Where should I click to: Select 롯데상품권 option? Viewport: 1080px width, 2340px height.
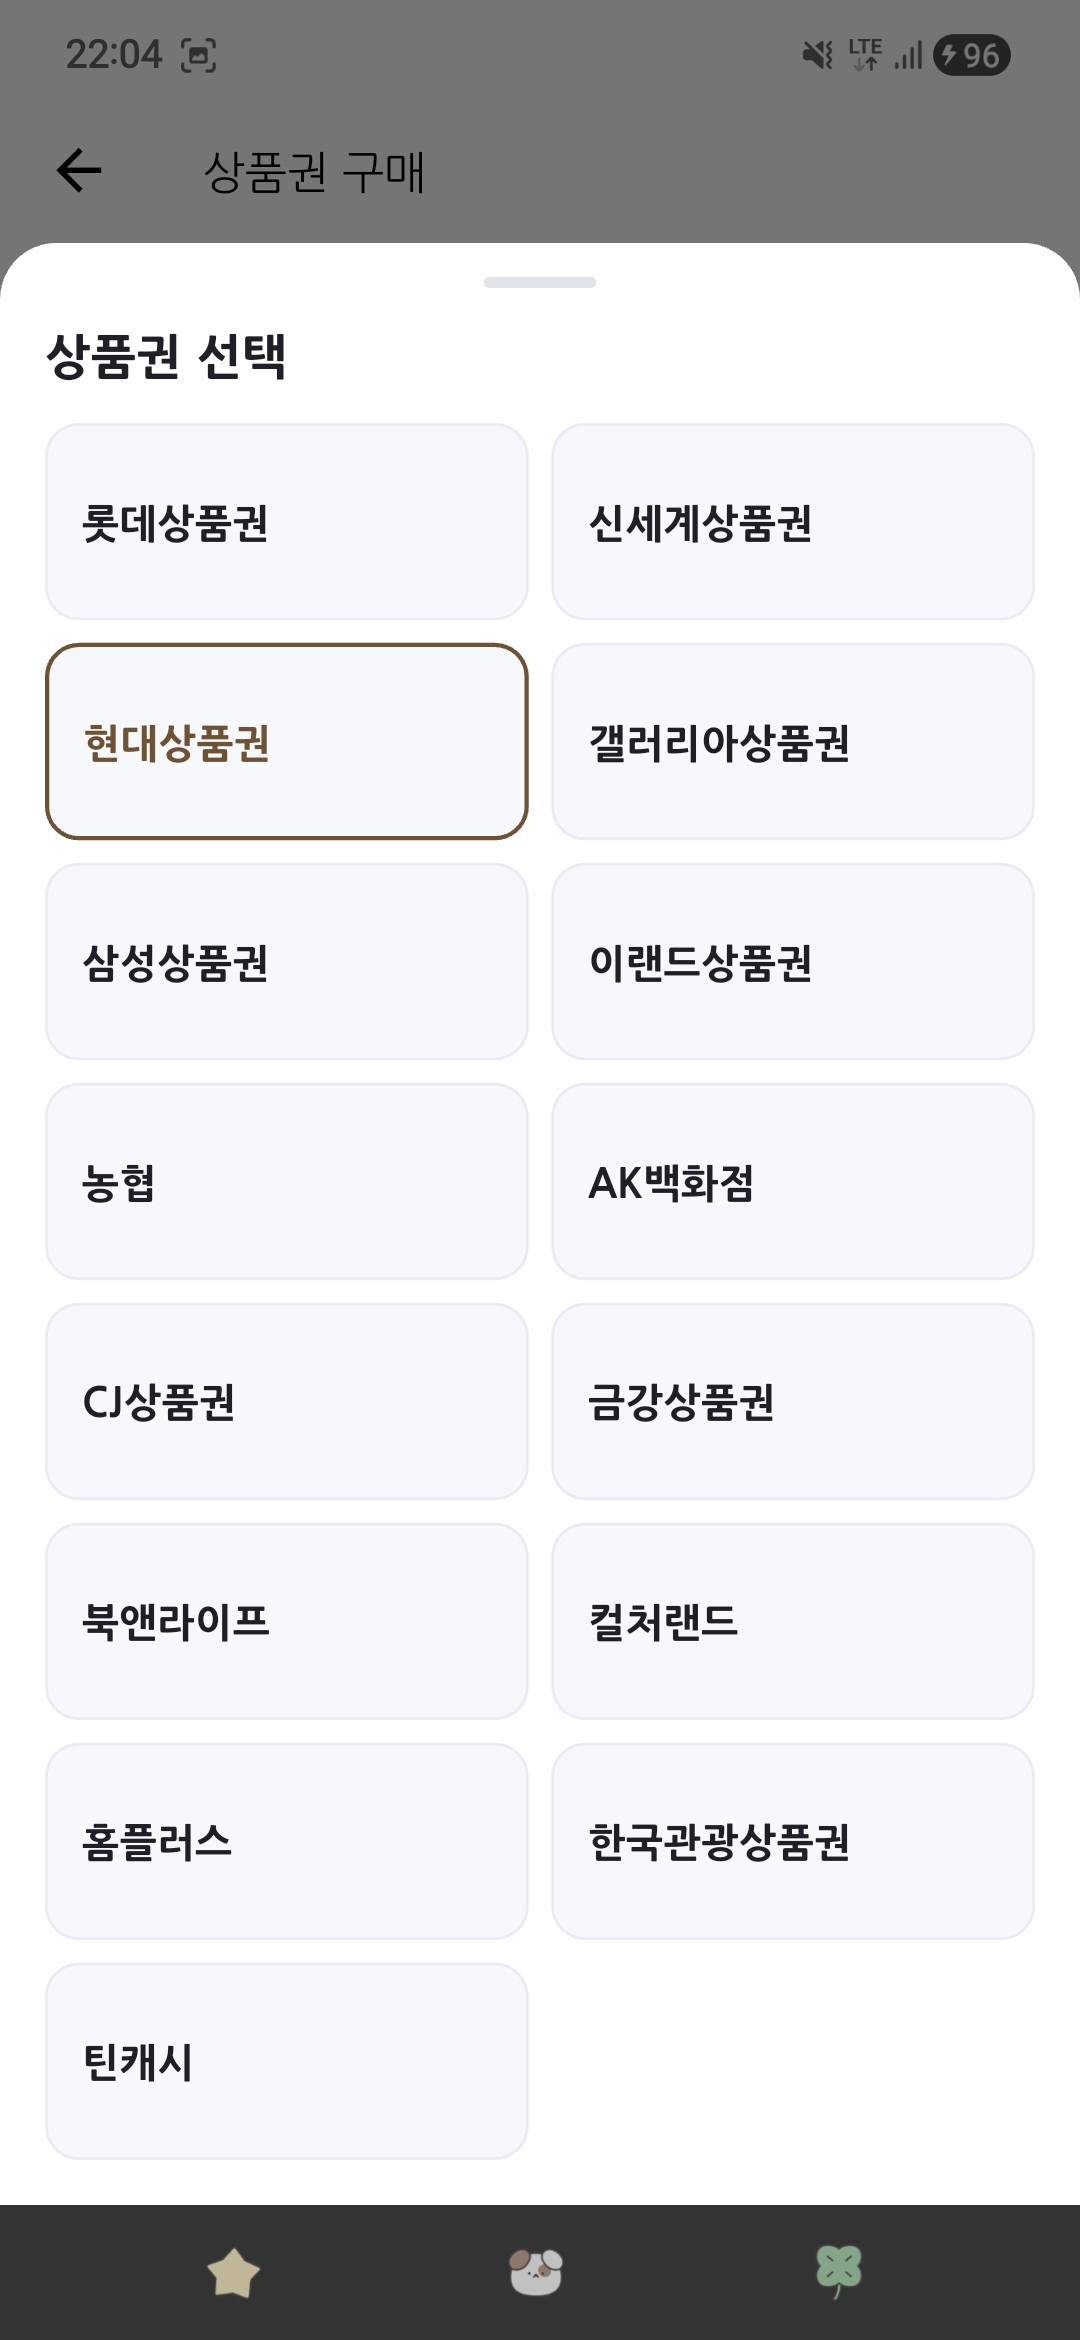point(286,522)
